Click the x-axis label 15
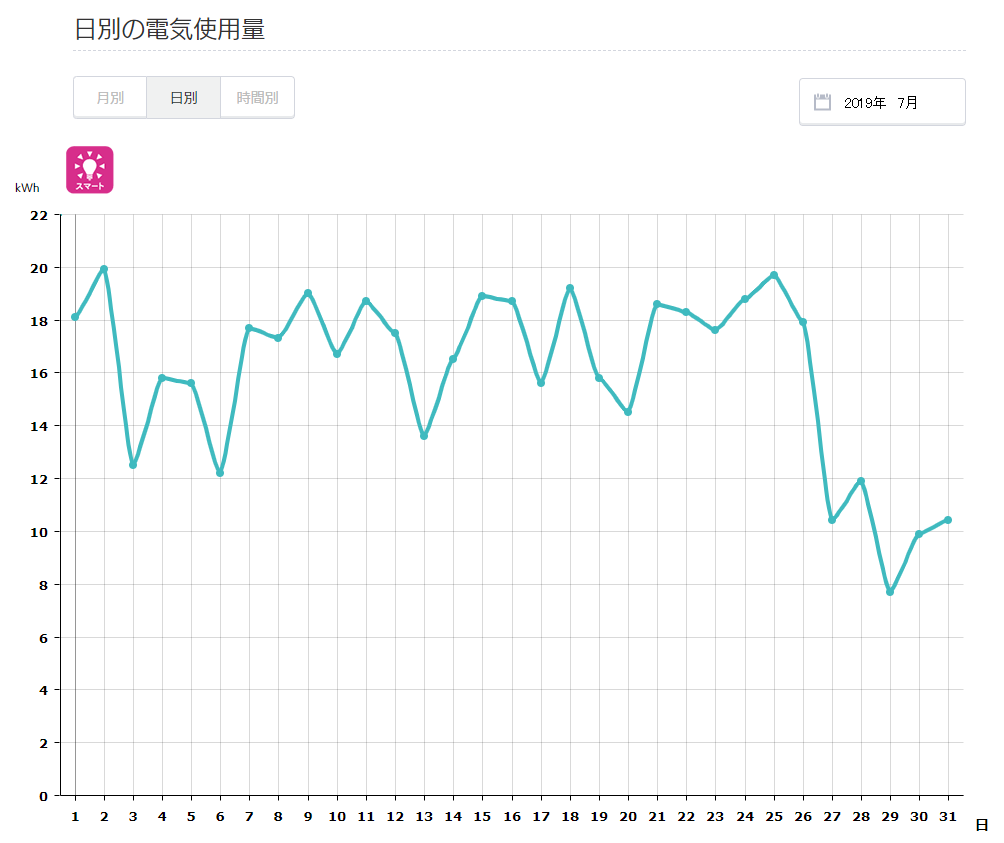Screen dimensions: 1004x843 click(x=482, y=816)
